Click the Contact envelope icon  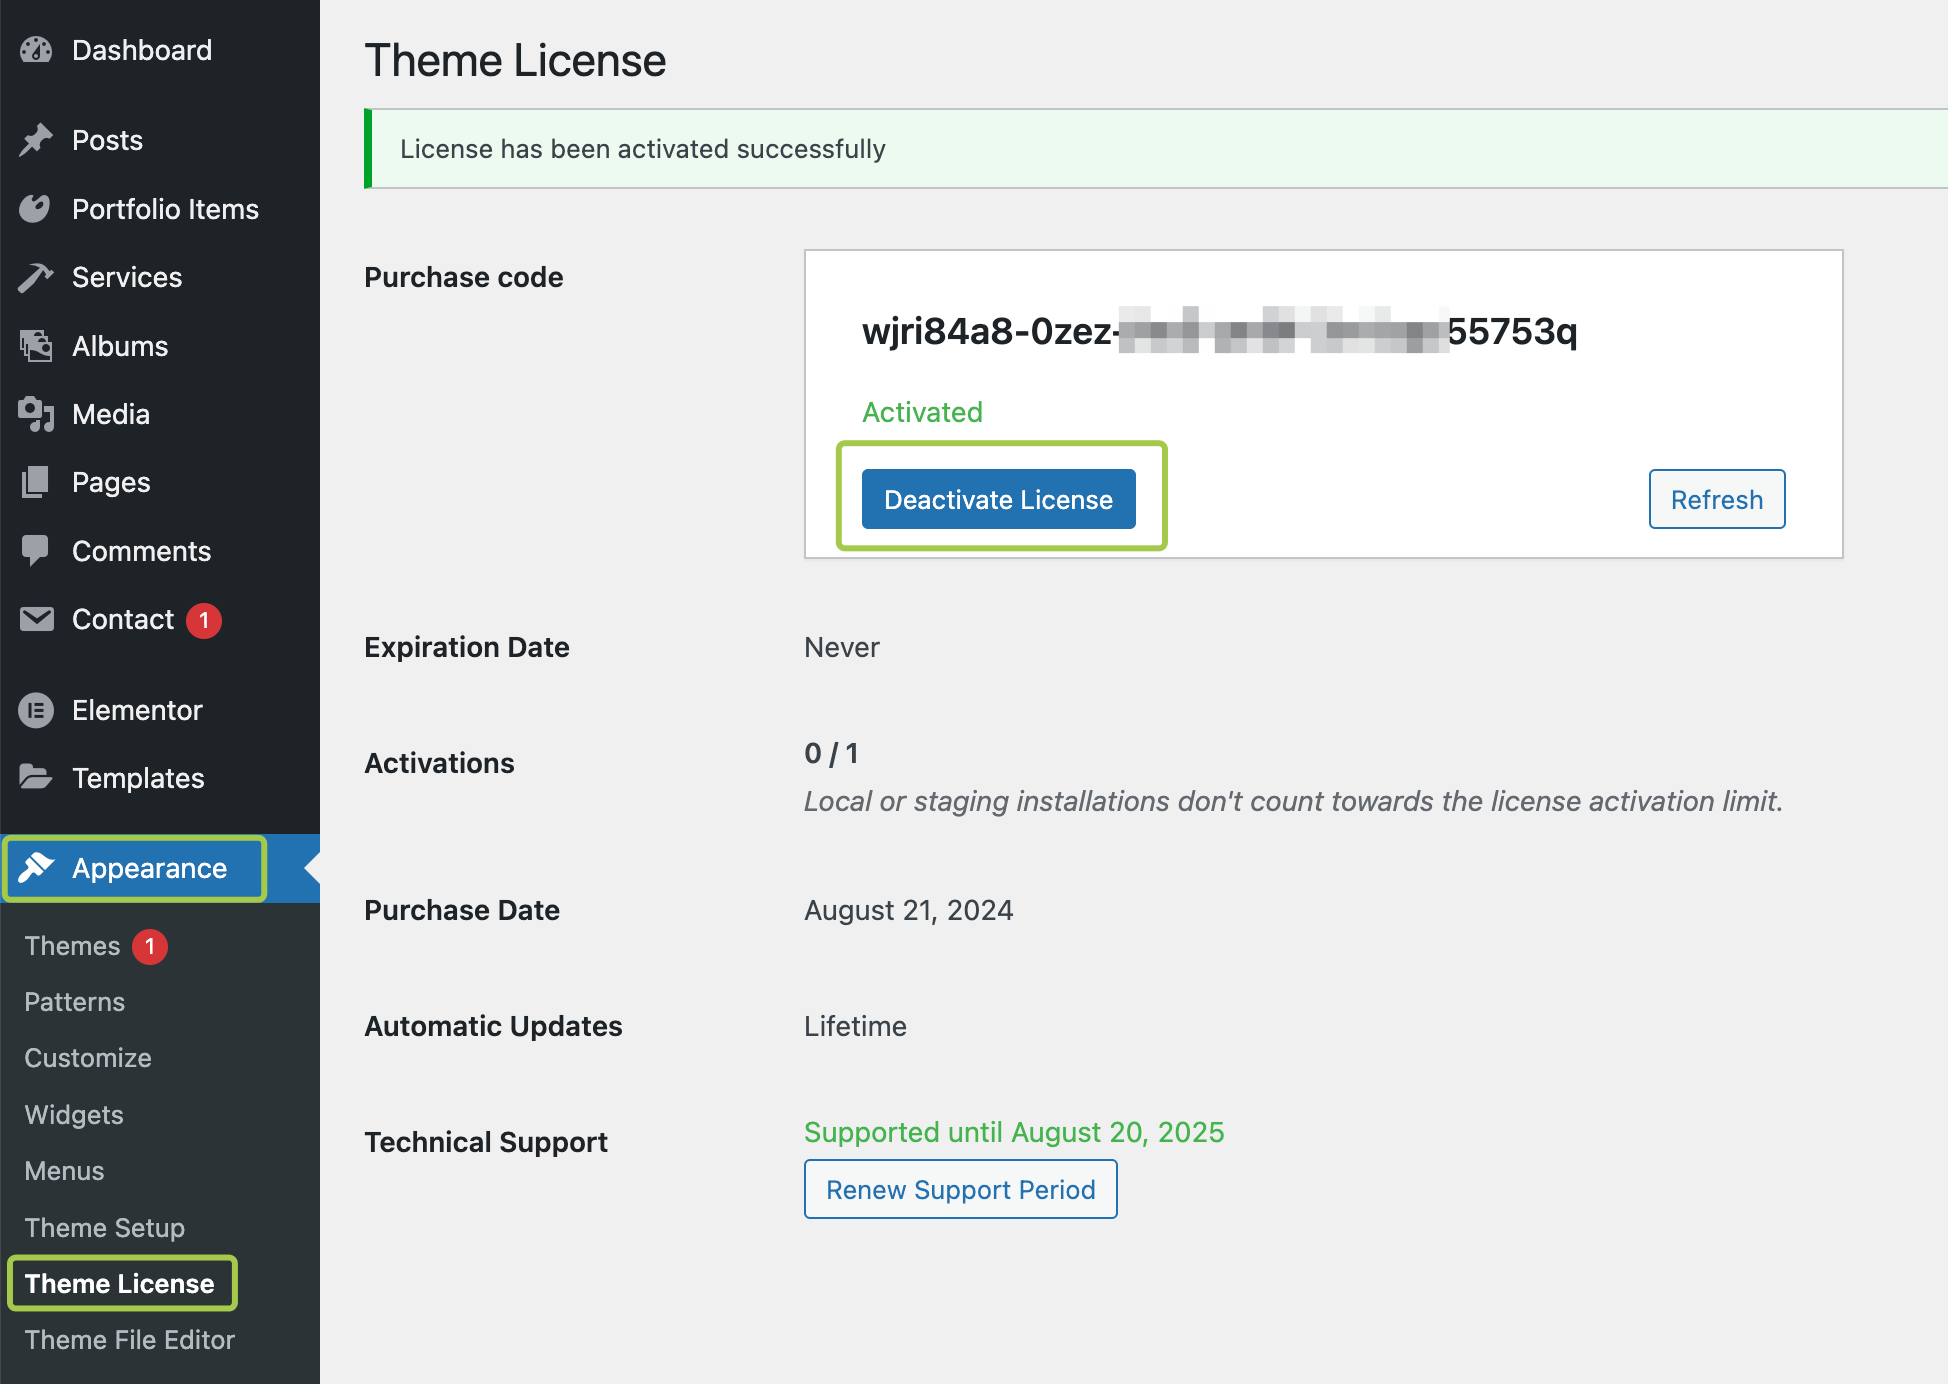[36, 619]
